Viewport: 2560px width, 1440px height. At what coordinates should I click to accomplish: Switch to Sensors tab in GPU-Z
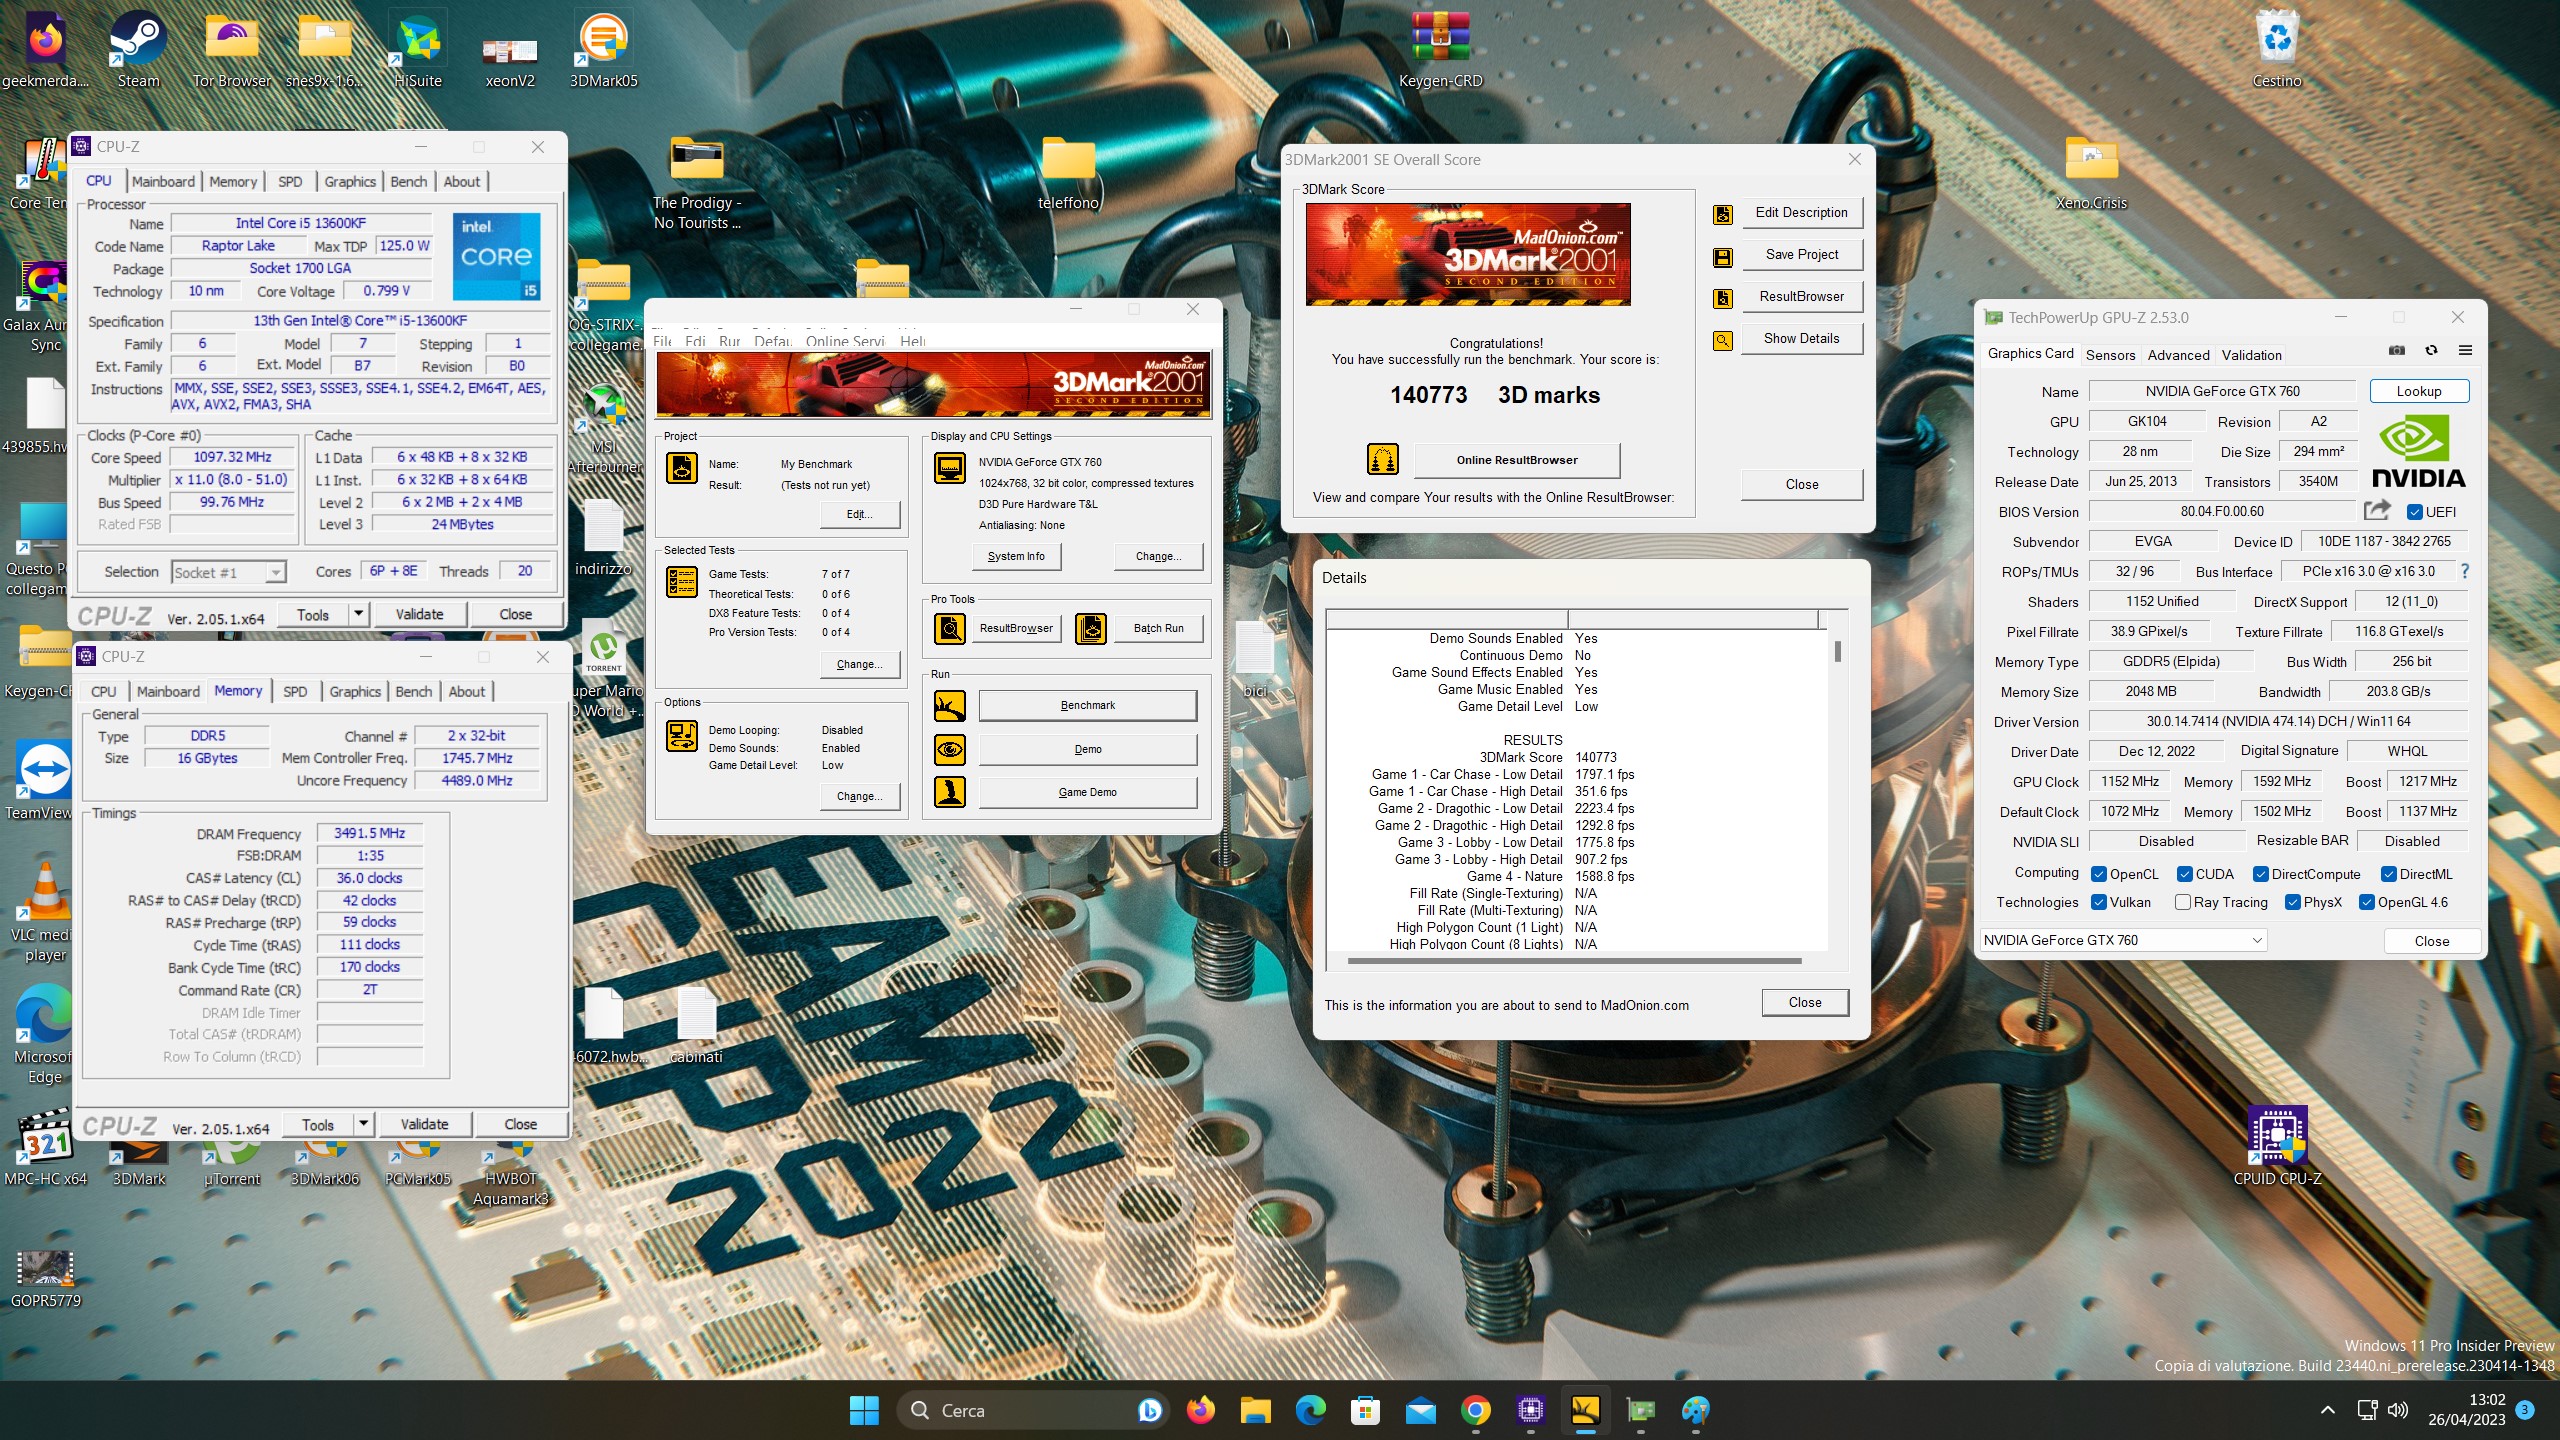coord(2110,354)
